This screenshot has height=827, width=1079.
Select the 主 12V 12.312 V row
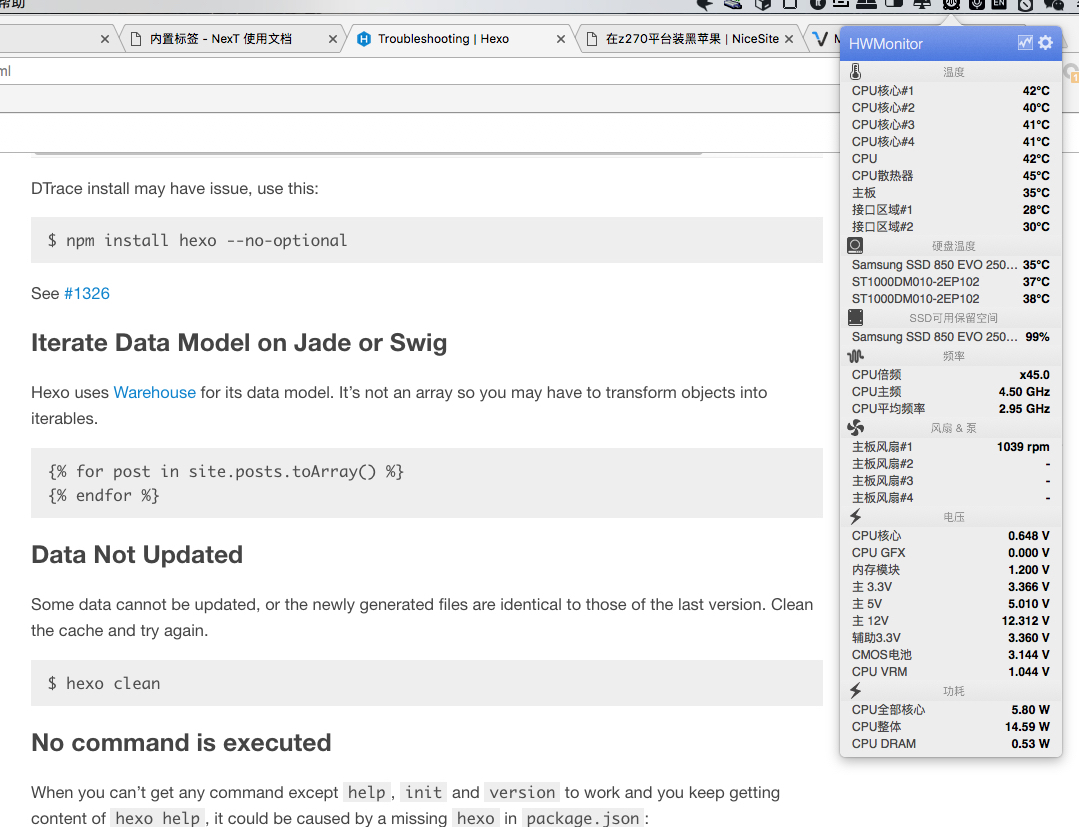click(950, 621)
